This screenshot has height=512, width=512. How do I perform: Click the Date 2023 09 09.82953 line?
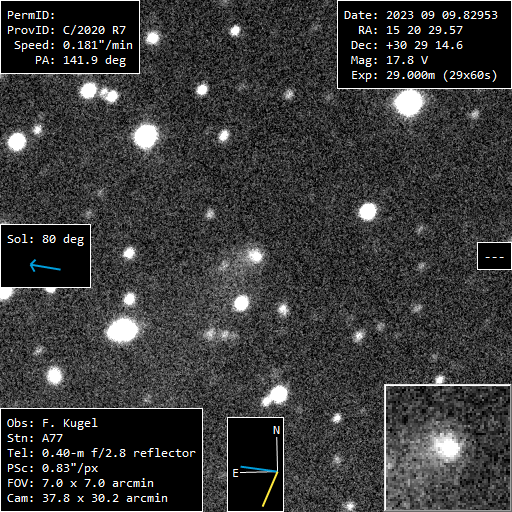coord(421,15)
